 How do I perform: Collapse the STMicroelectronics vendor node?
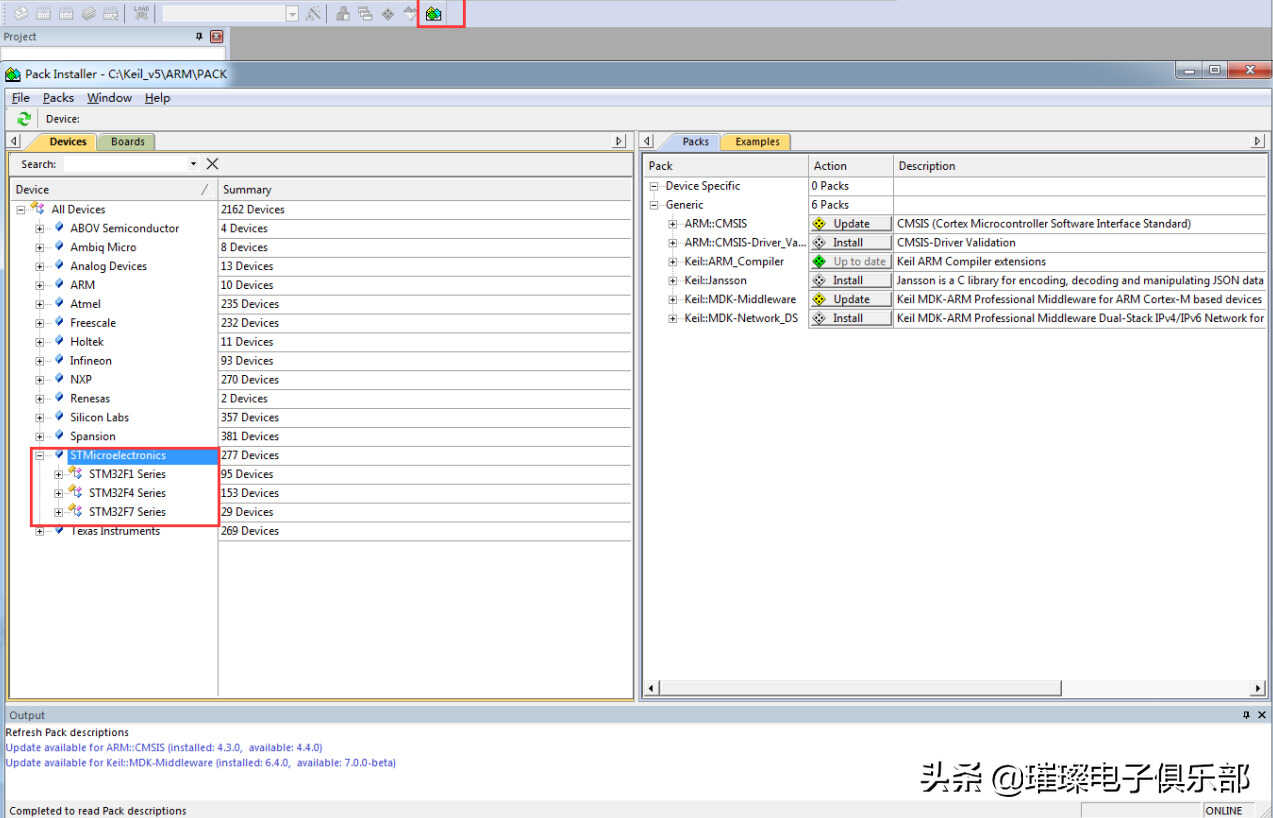(40, 455)
